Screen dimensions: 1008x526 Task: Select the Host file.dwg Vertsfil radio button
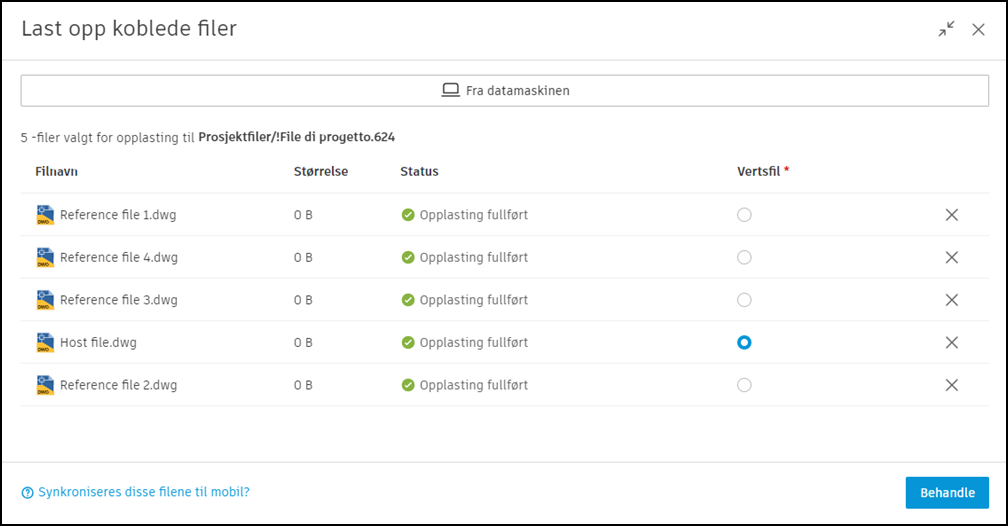744,342
